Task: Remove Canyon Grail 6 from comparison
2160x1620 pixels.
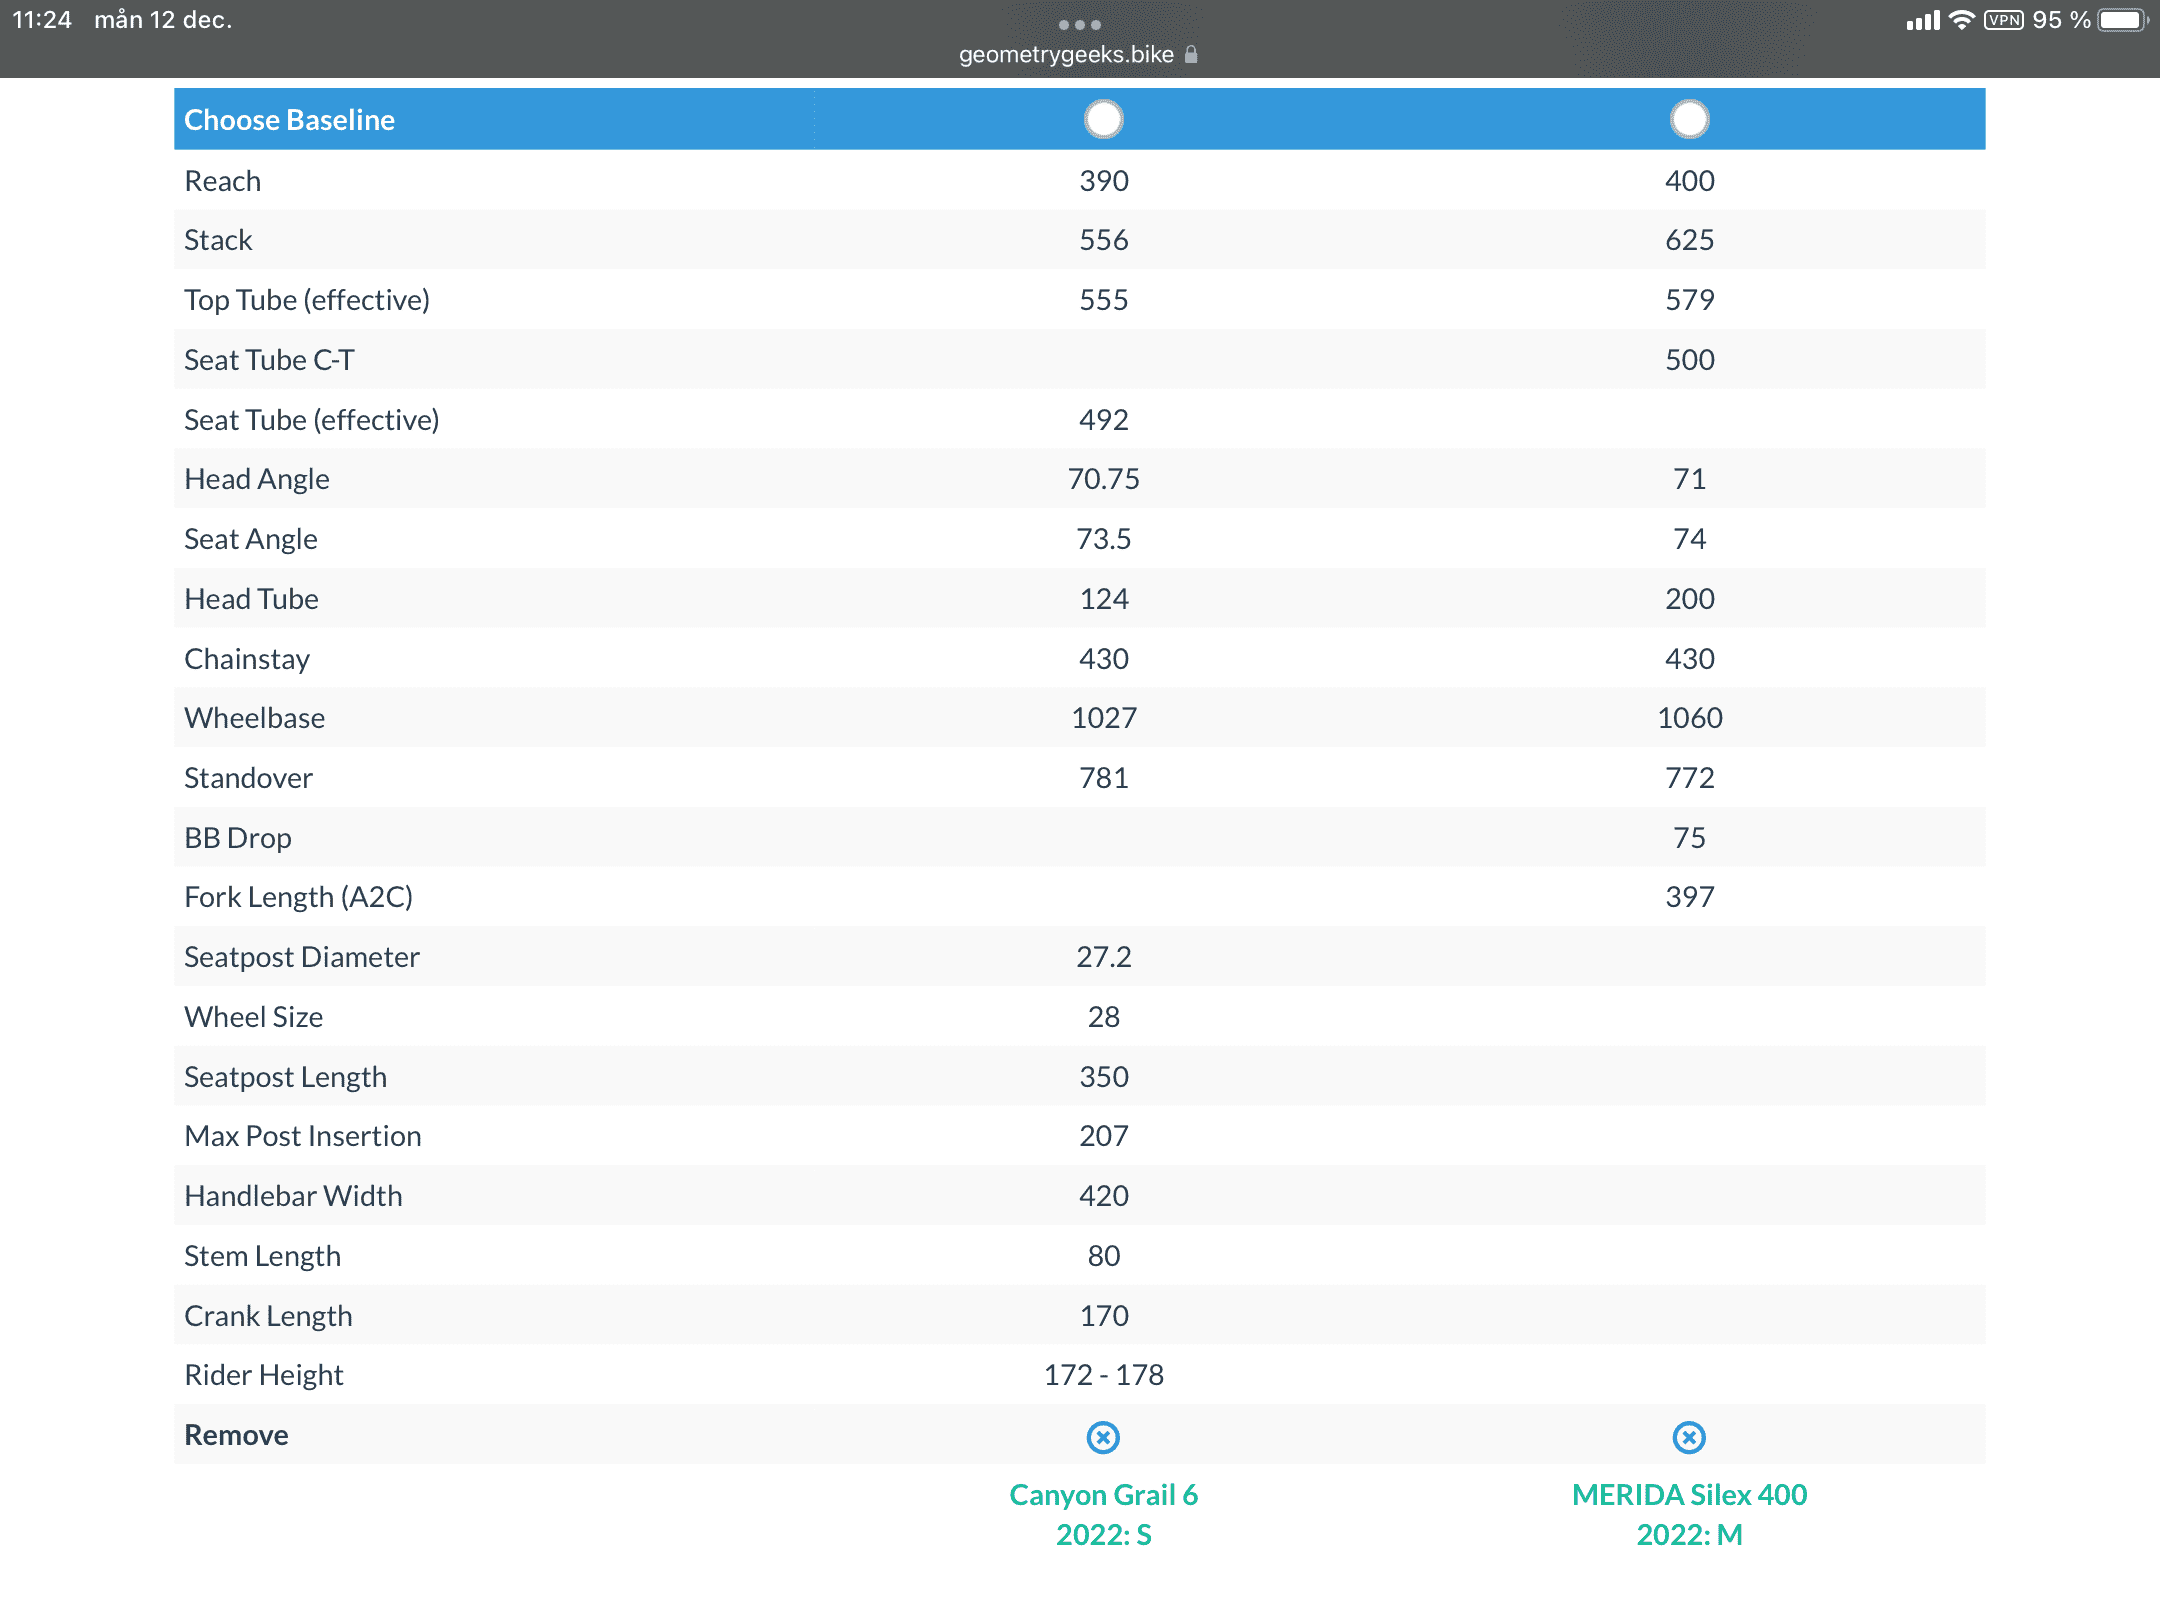Action: pyautogui.click(x=1103, y=1437)
